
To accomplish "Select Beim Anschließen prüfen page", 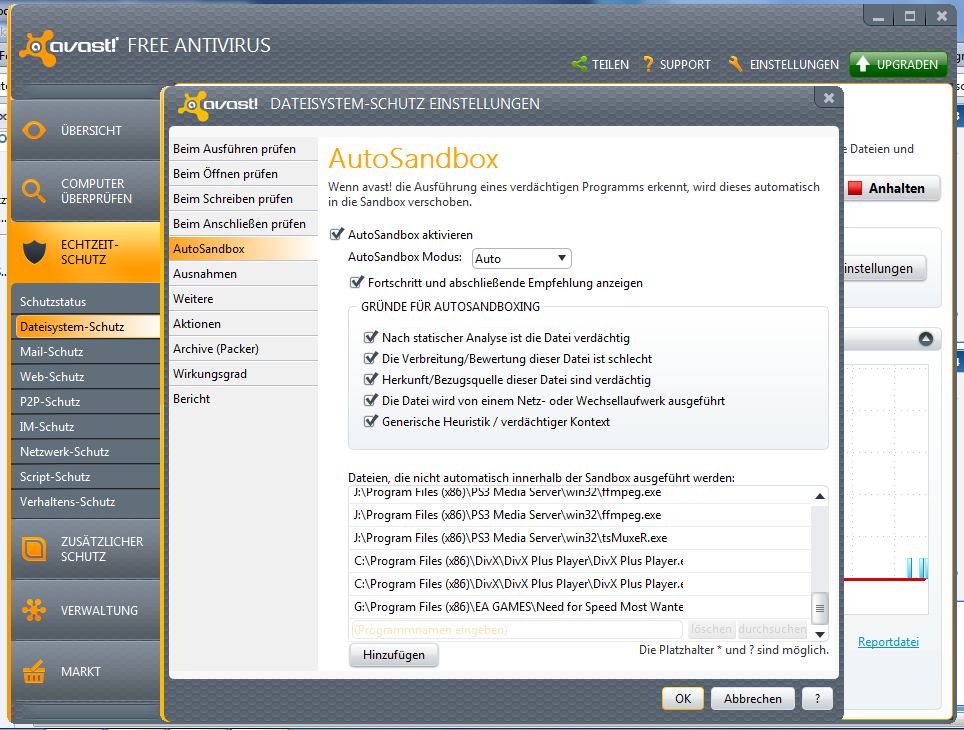I will (243, 224).
